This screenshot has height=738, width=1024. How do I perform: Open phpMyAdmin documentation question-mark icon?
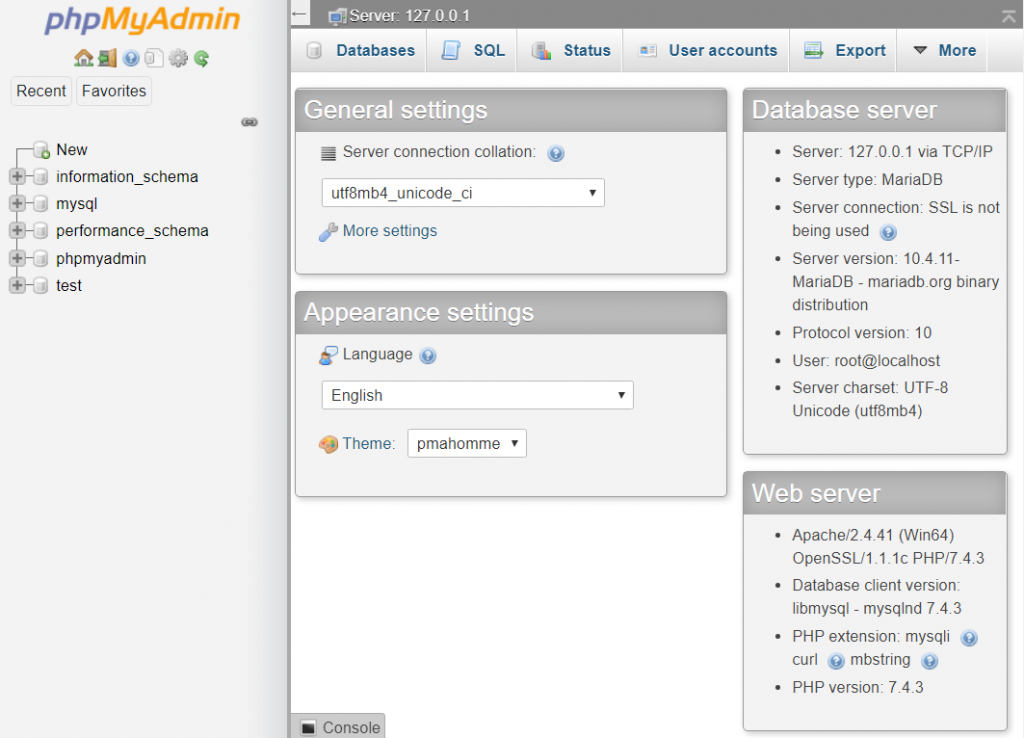(131, 58)
